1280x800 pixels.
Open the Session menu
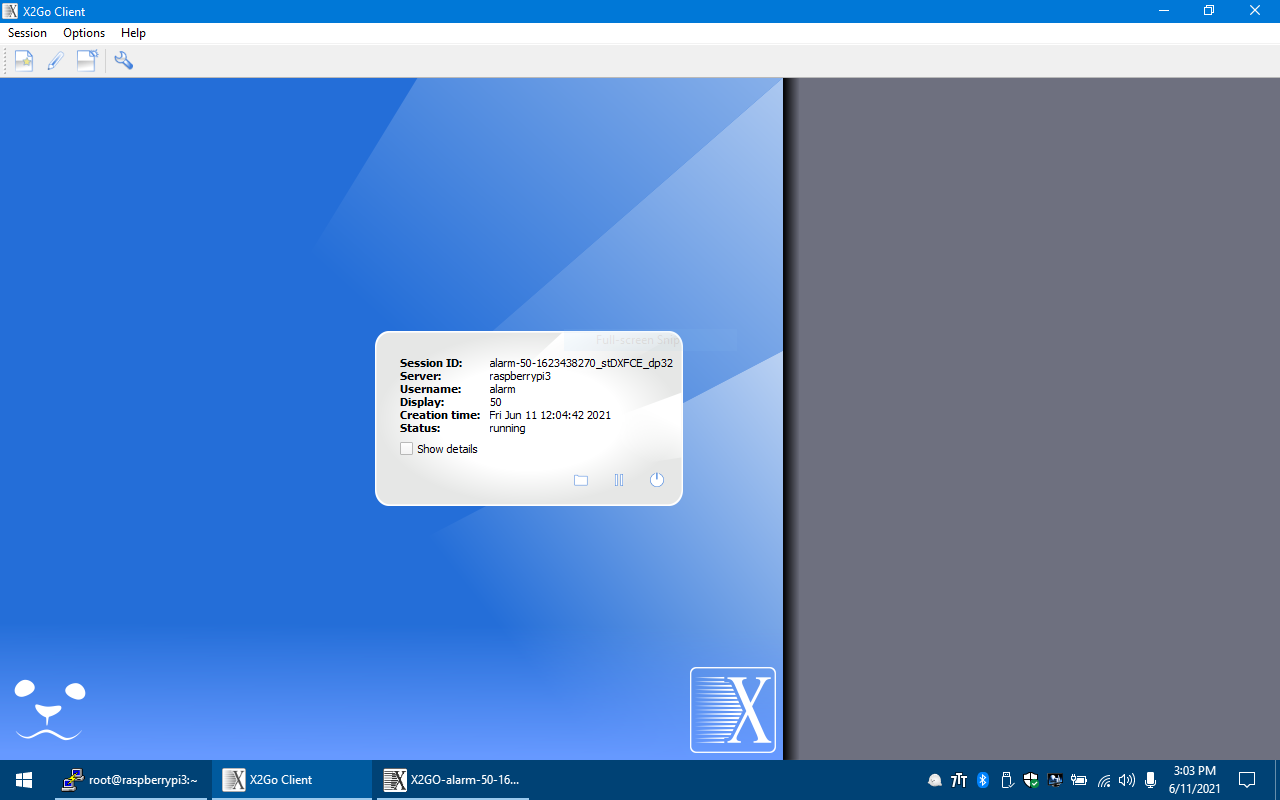click(x=27, y=33)
